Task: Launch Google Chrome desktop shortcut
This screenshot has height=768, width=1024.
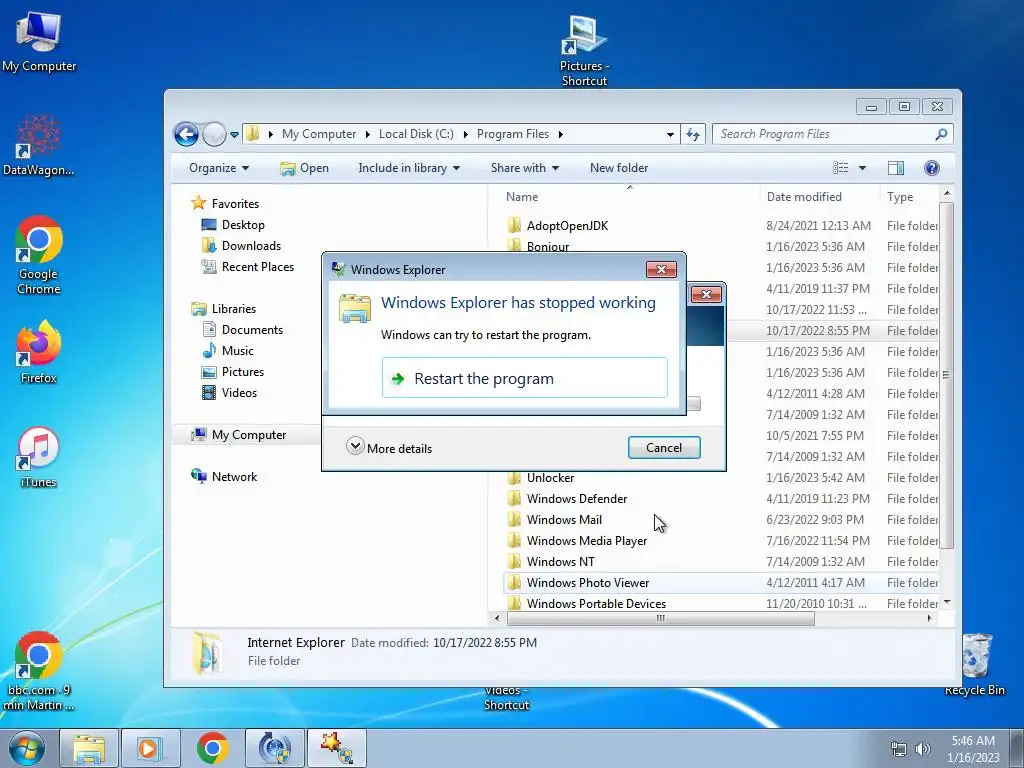Action: [39, 256]
